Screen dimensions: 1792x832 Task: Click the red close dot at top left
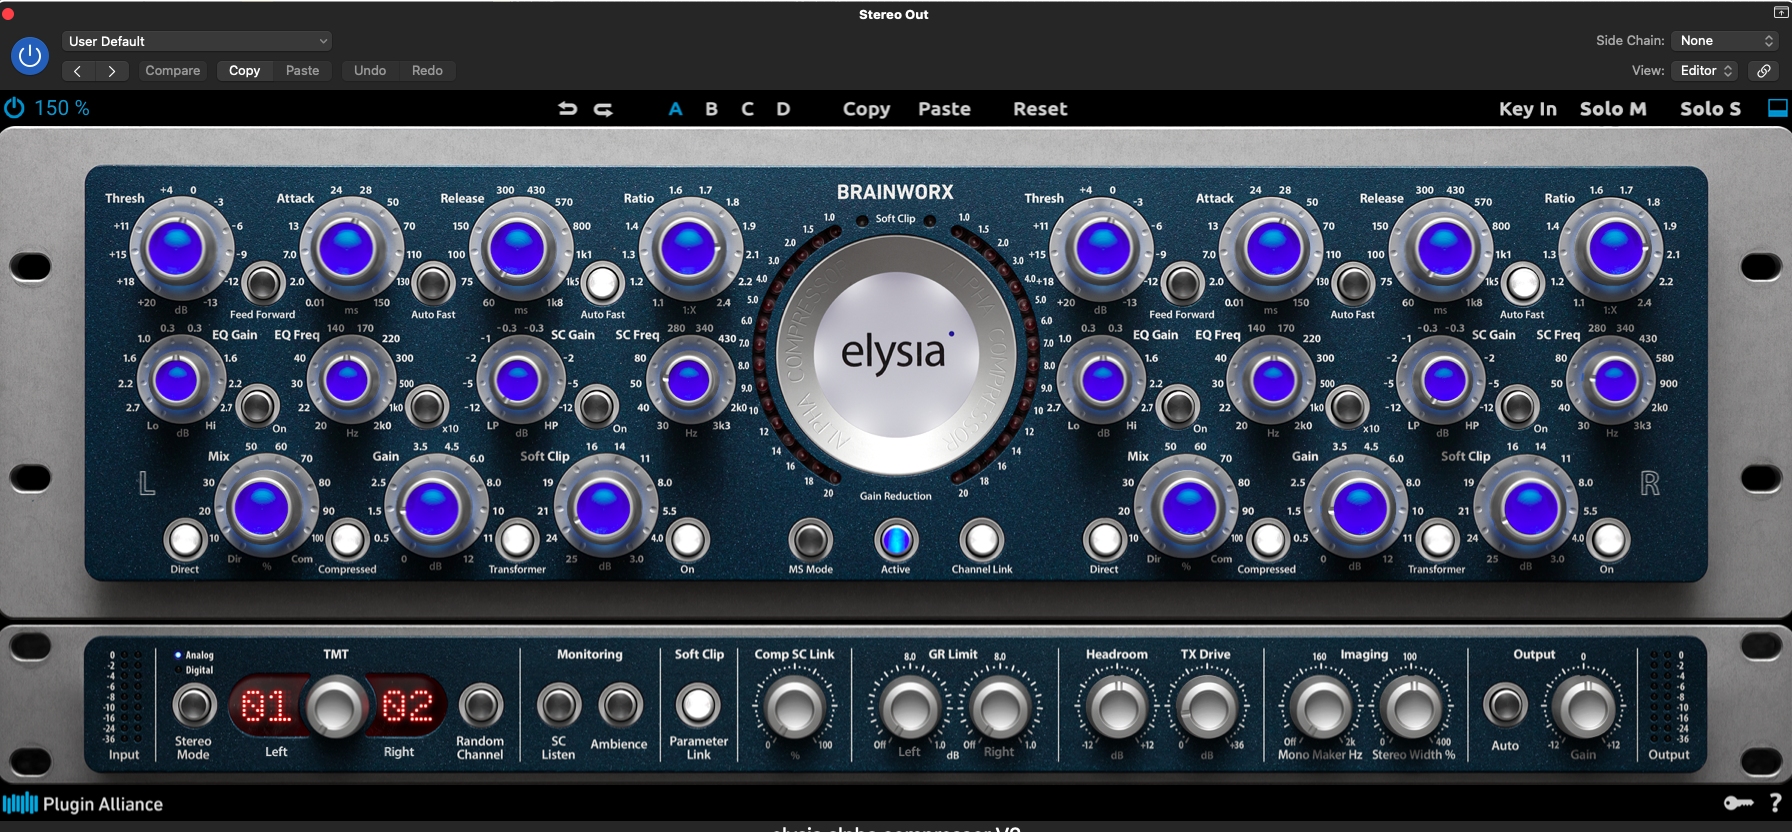(x=8, y=14)
